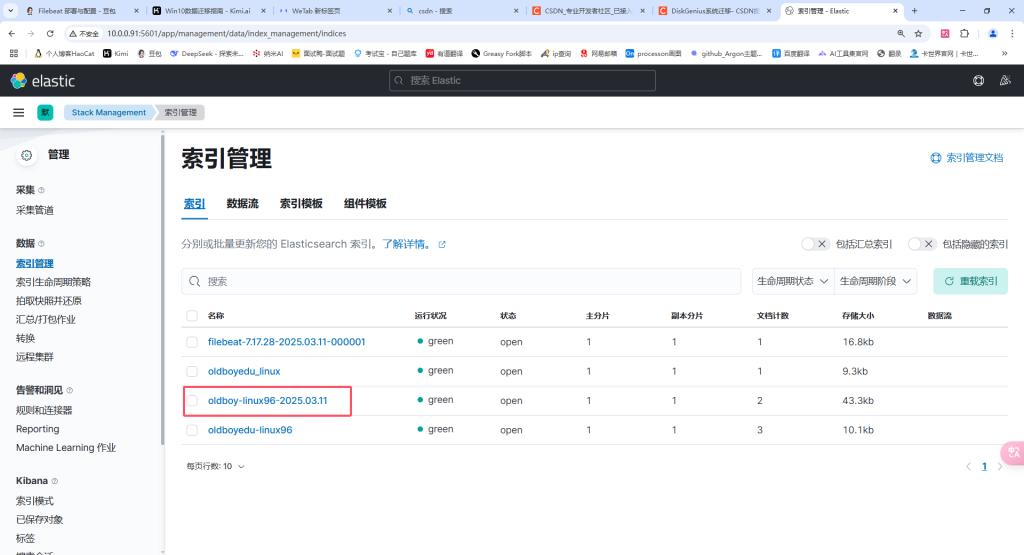Open the newsfeed icon in header
The width and height of the screenshot is (1024, 555).
pos(1004,80)
